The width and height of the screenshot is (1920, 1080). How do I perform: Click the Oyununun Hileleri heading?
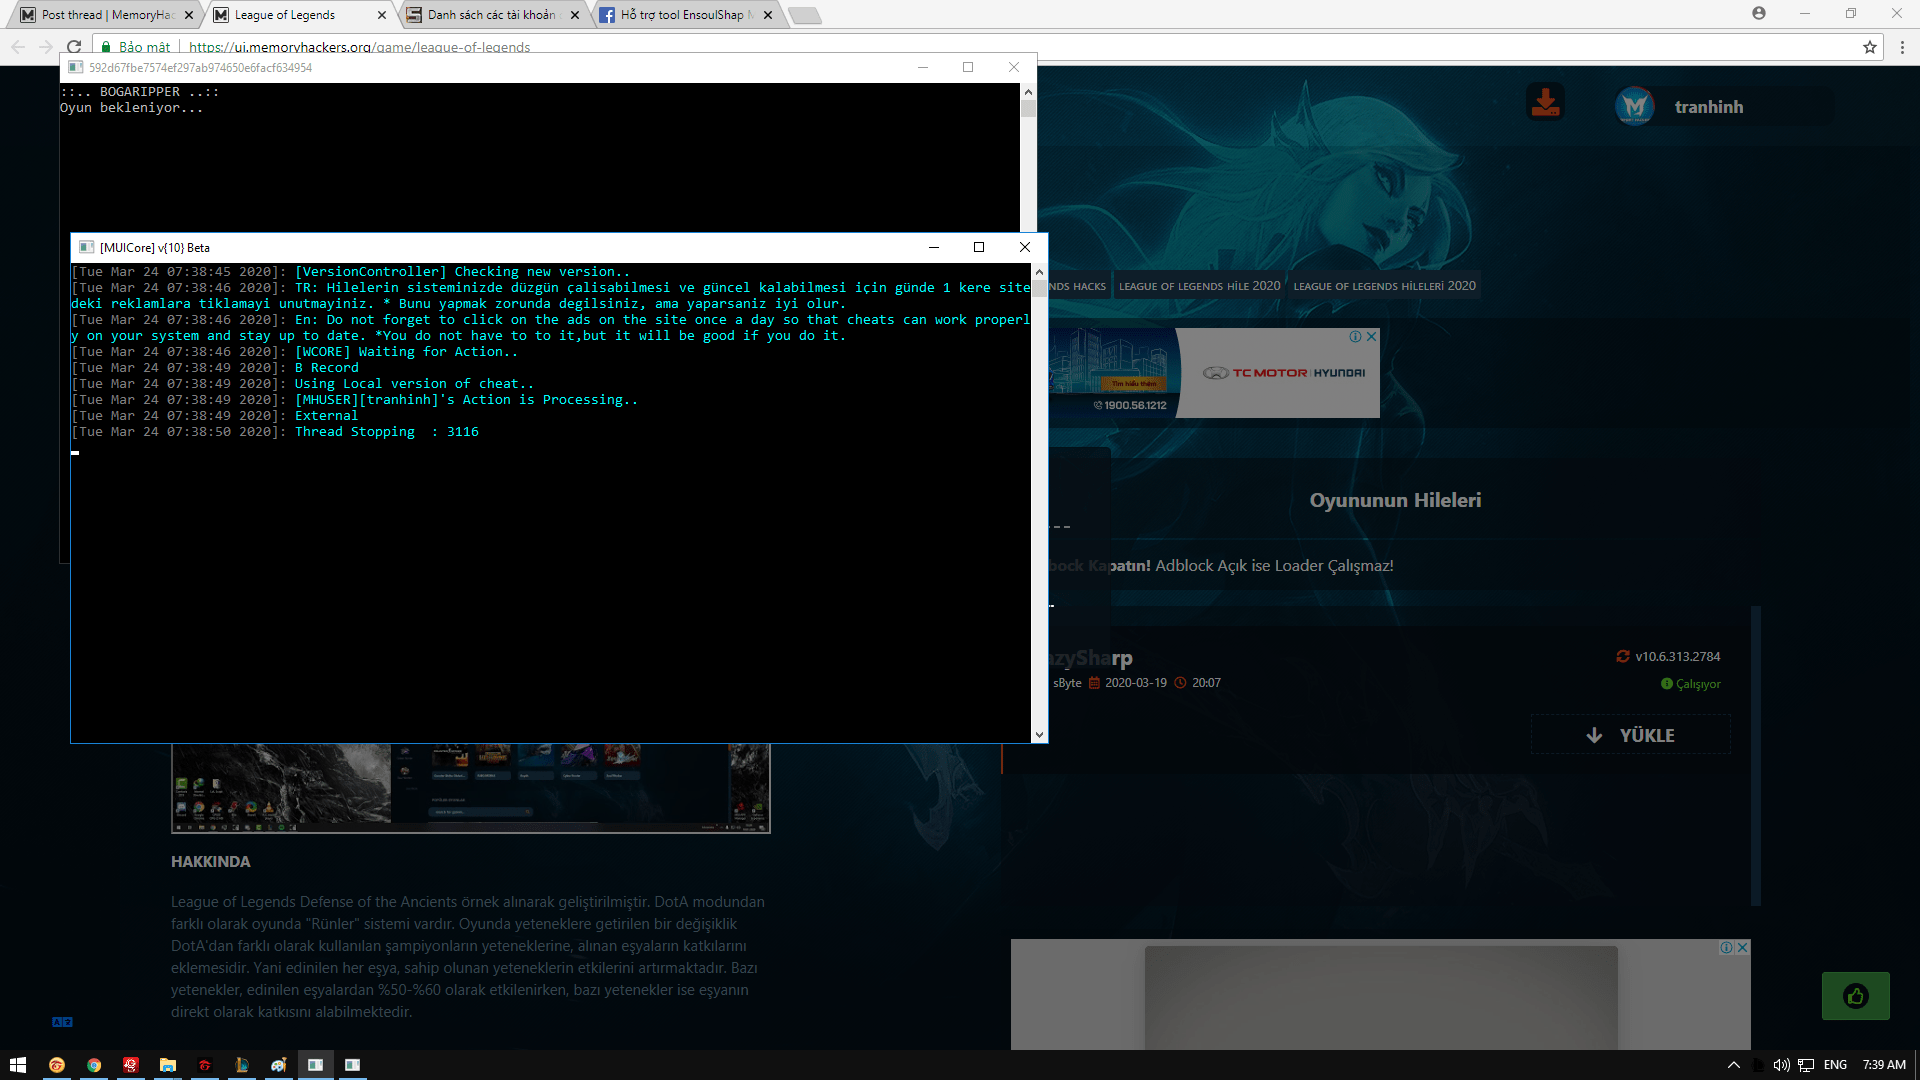pyautogui.click(x=1396, y=500)
